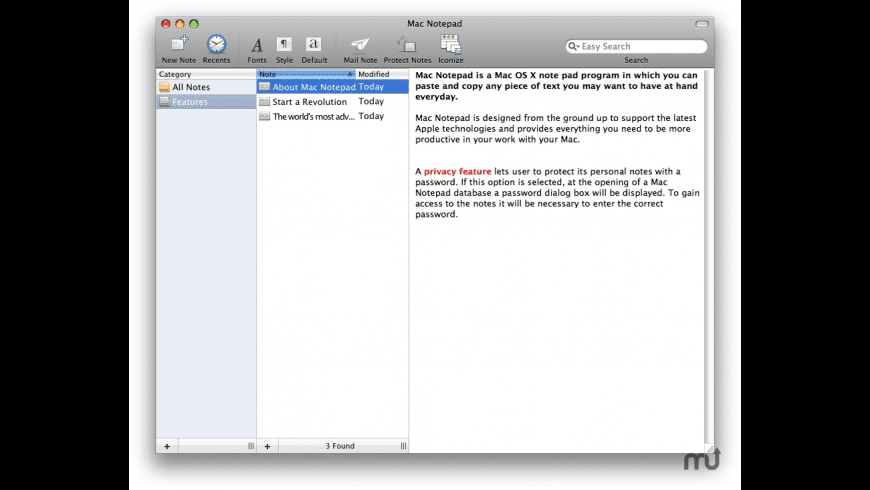Click The world's most adv... note icon
The image size is (870, 490).
(264, 116)
